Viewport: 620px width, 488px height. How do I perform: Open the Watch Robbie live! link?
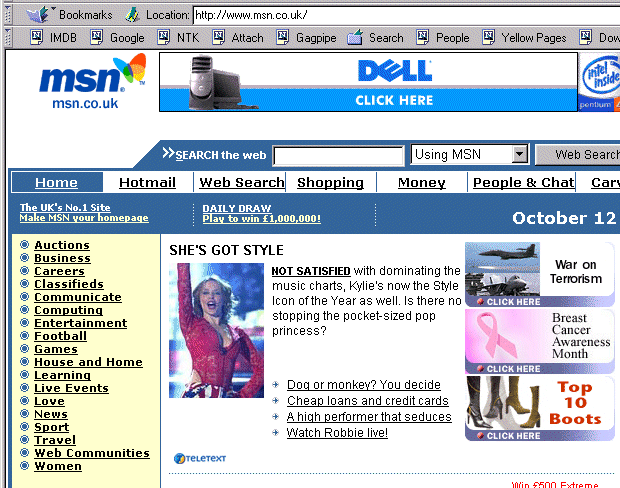337,433
